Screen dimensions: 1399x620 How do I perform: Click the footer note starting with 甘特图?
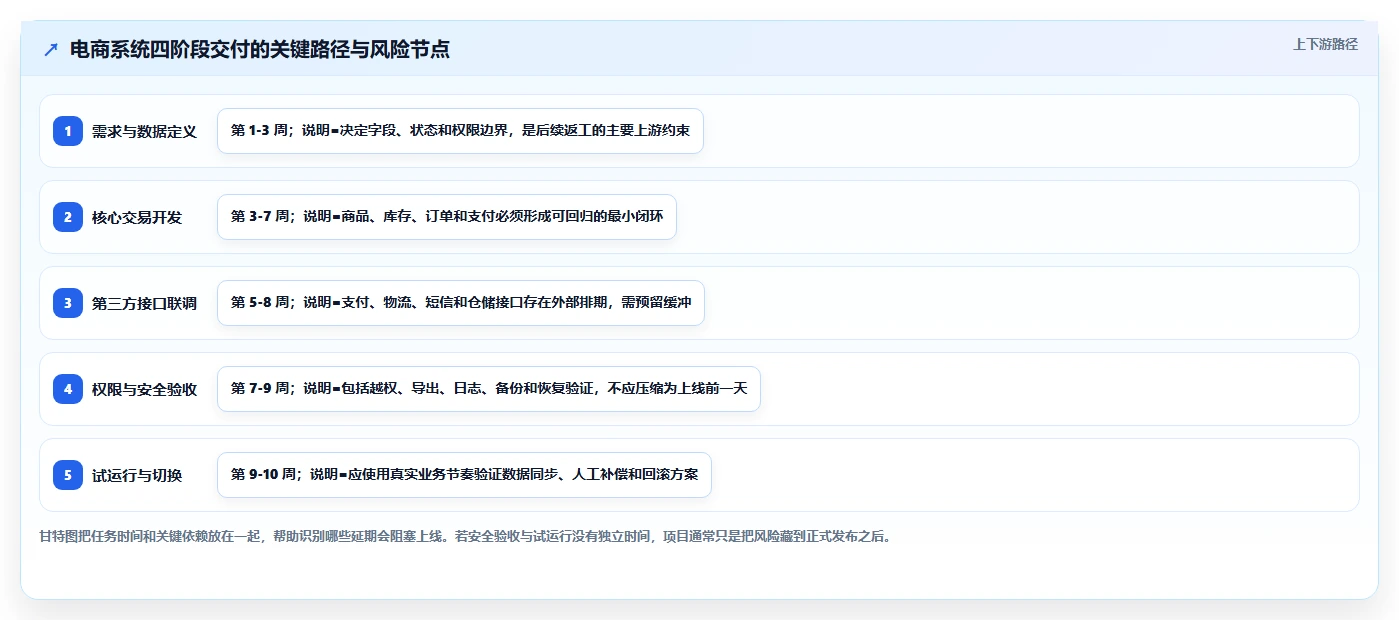click(x=465, y=536)
